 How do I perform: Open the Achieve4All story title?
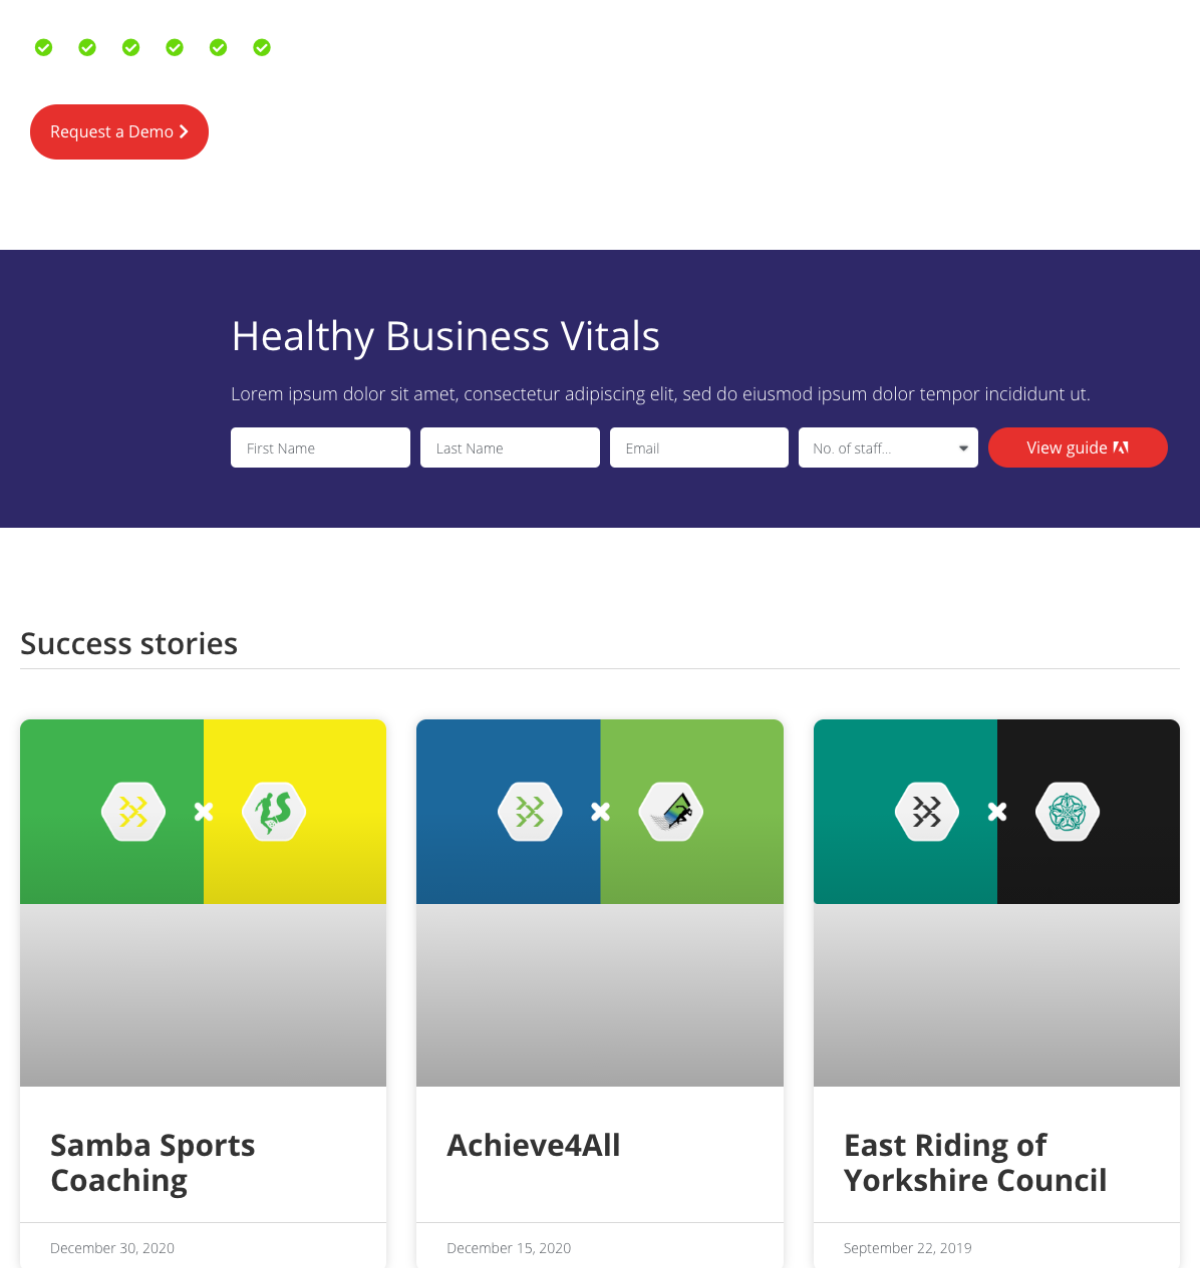tap(533, 1145)
